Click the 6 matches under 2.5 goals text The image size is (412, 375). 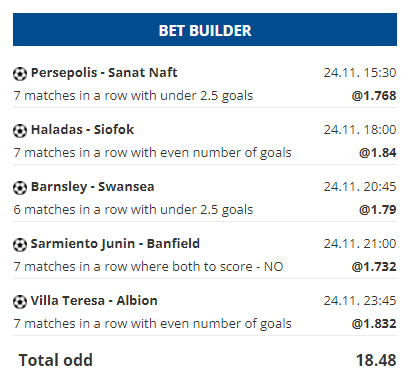[x=133, y=210]
